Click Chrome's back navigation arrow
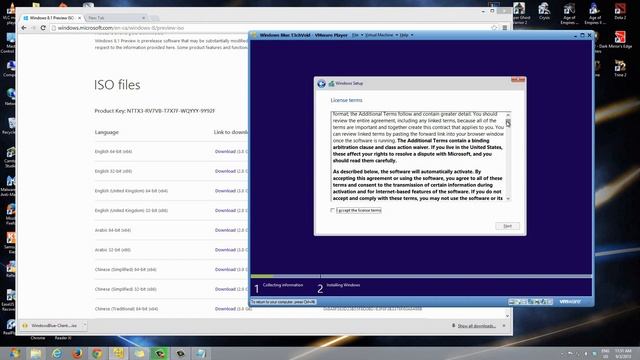 [x=24, y=28]
